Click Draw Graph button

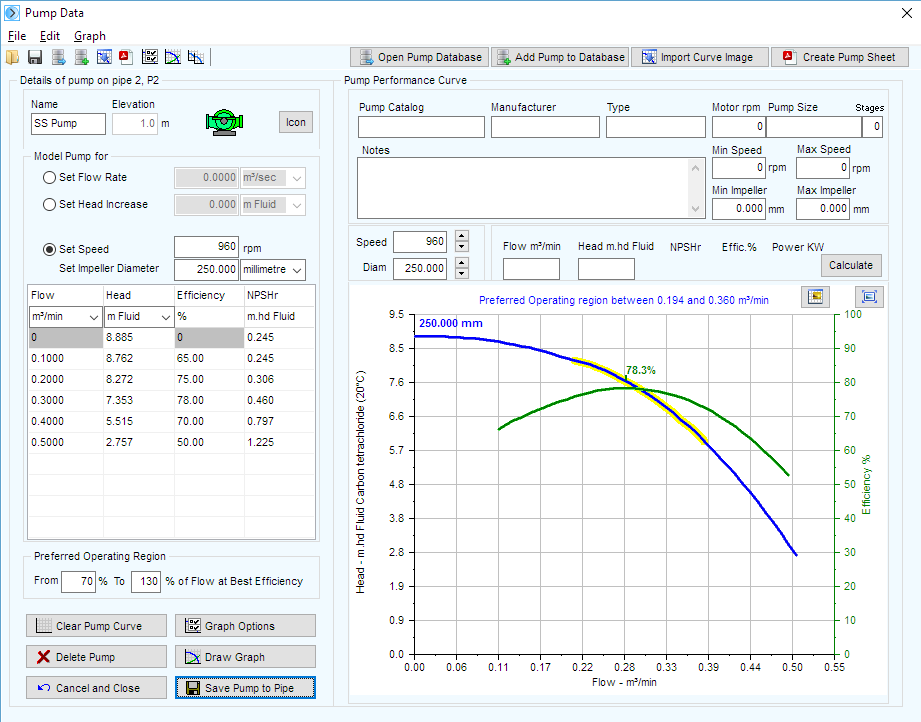click(245, 657)
